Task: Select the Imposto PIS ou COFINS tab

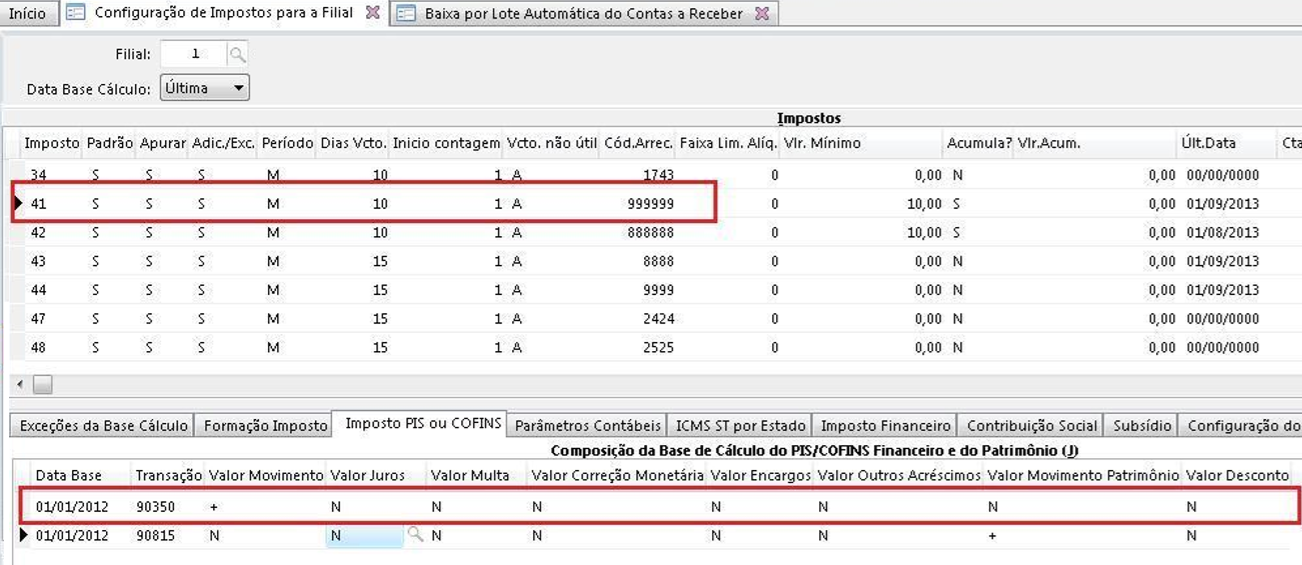Action: pyautogui.click(x=422, y=423)
